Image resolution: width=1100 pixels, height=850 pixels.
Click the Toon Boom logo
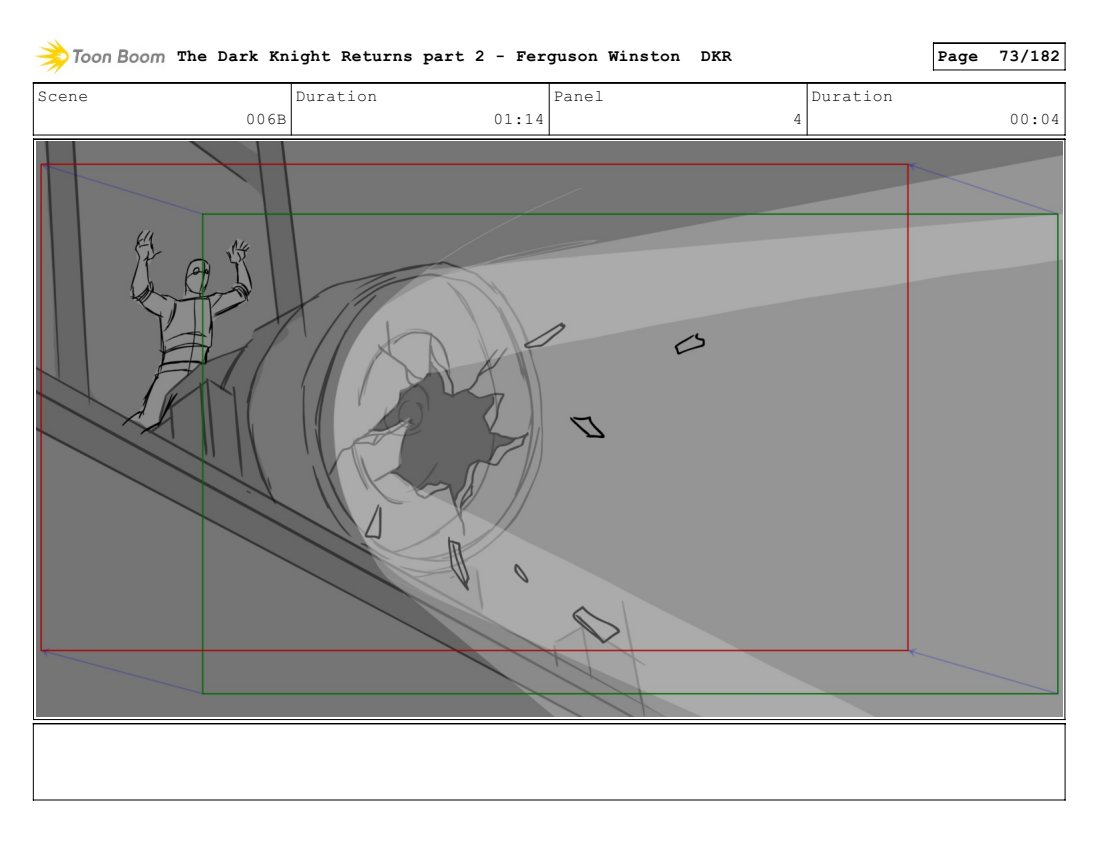[x=100, y=56]
